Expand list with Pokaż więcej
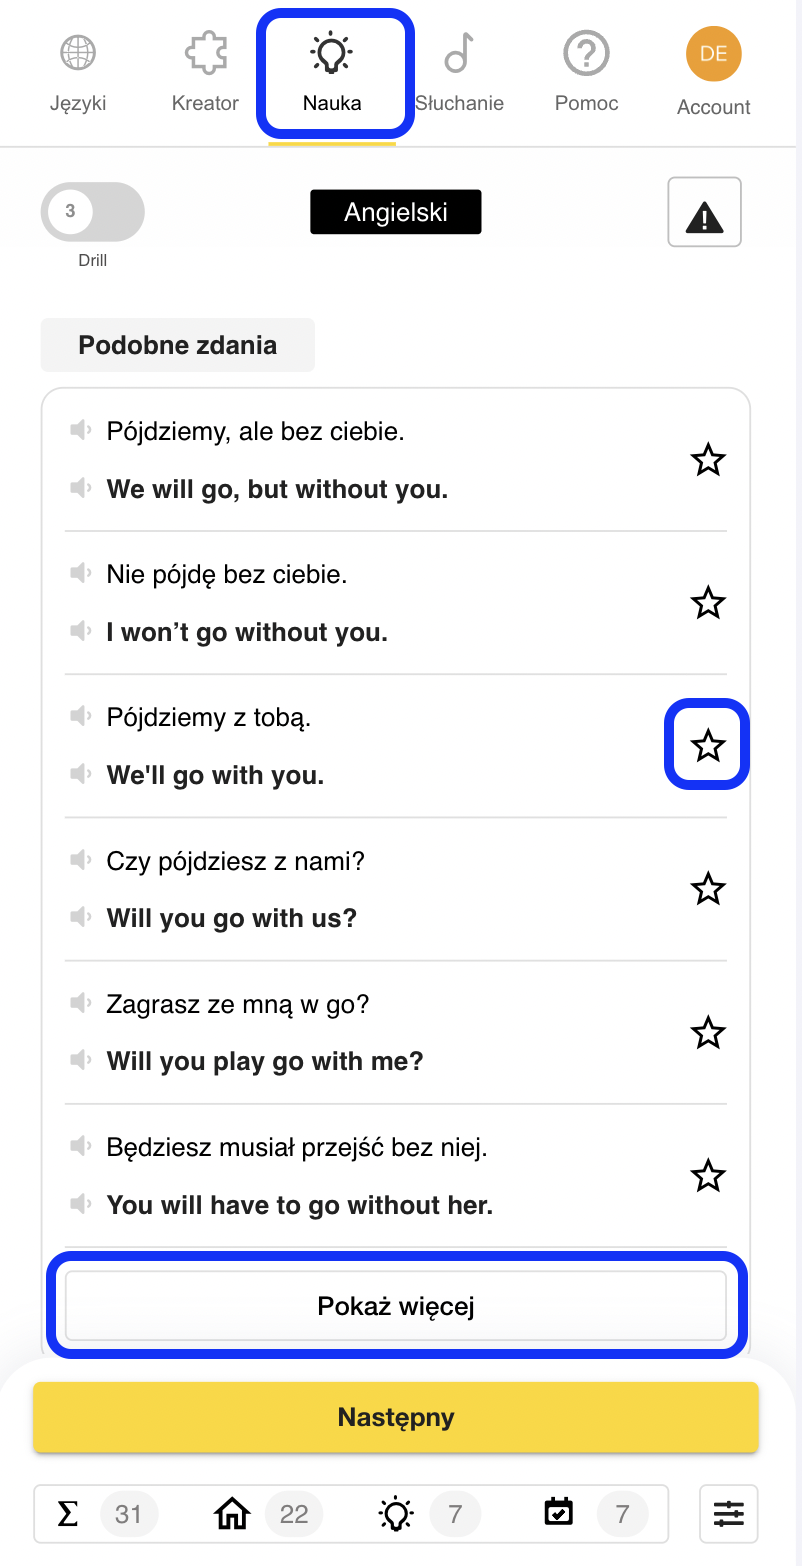 pos(396,1306)
